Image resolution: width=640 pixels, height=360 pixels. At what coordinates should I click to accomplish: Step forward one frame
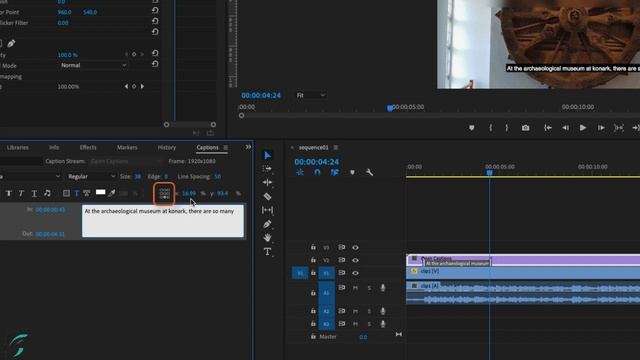point(601,128)
